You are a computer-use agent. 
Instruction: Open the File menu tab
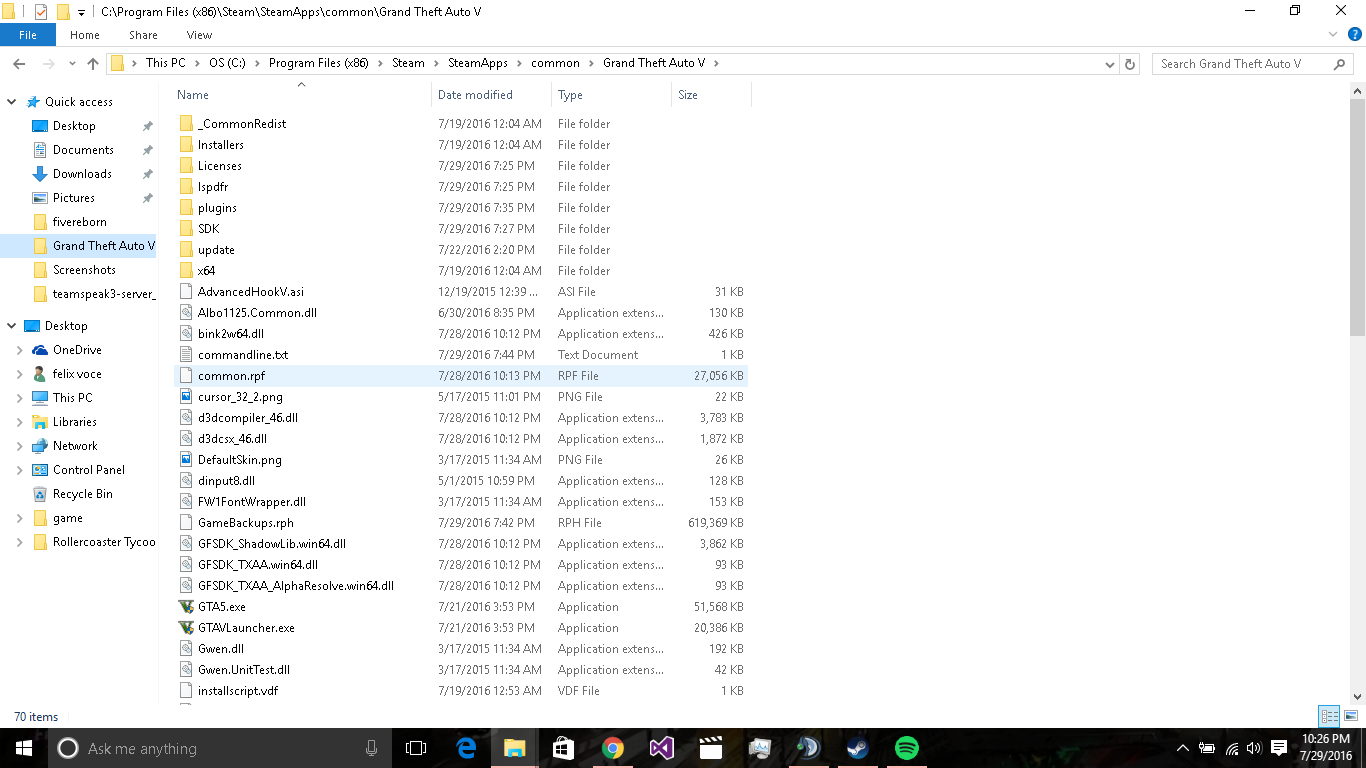pyautogui.click(x=28, y=35)
